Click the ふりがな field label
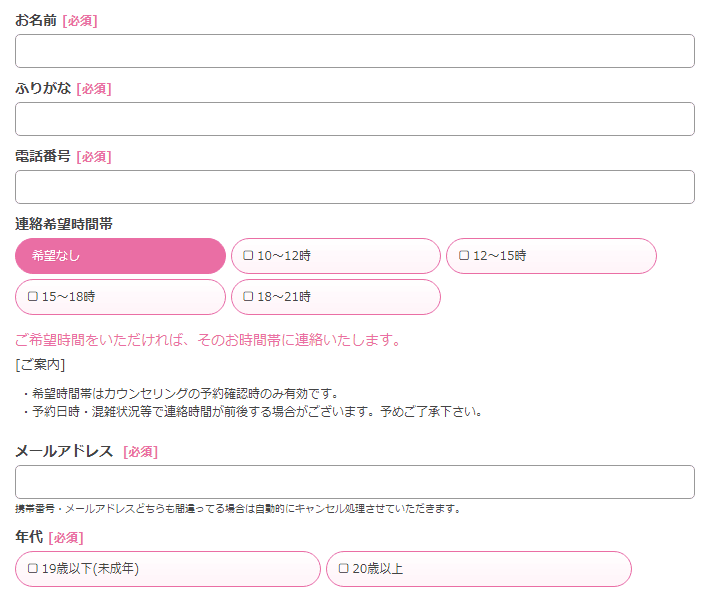 43,88
